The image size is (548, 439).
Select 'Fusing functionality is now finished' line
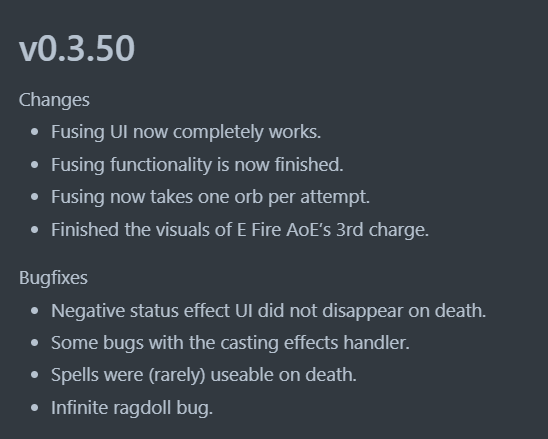click(197, 165)
